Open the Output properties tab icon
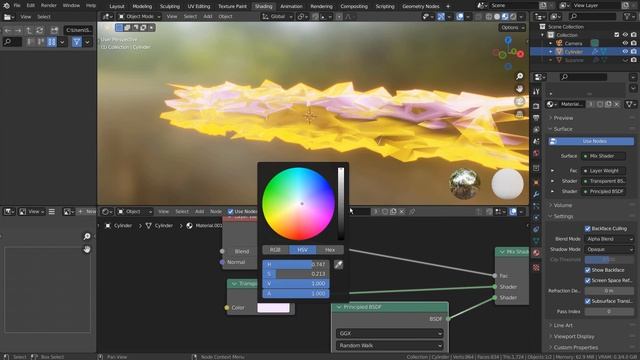This screenshot has width=640, height=360. 536,118
